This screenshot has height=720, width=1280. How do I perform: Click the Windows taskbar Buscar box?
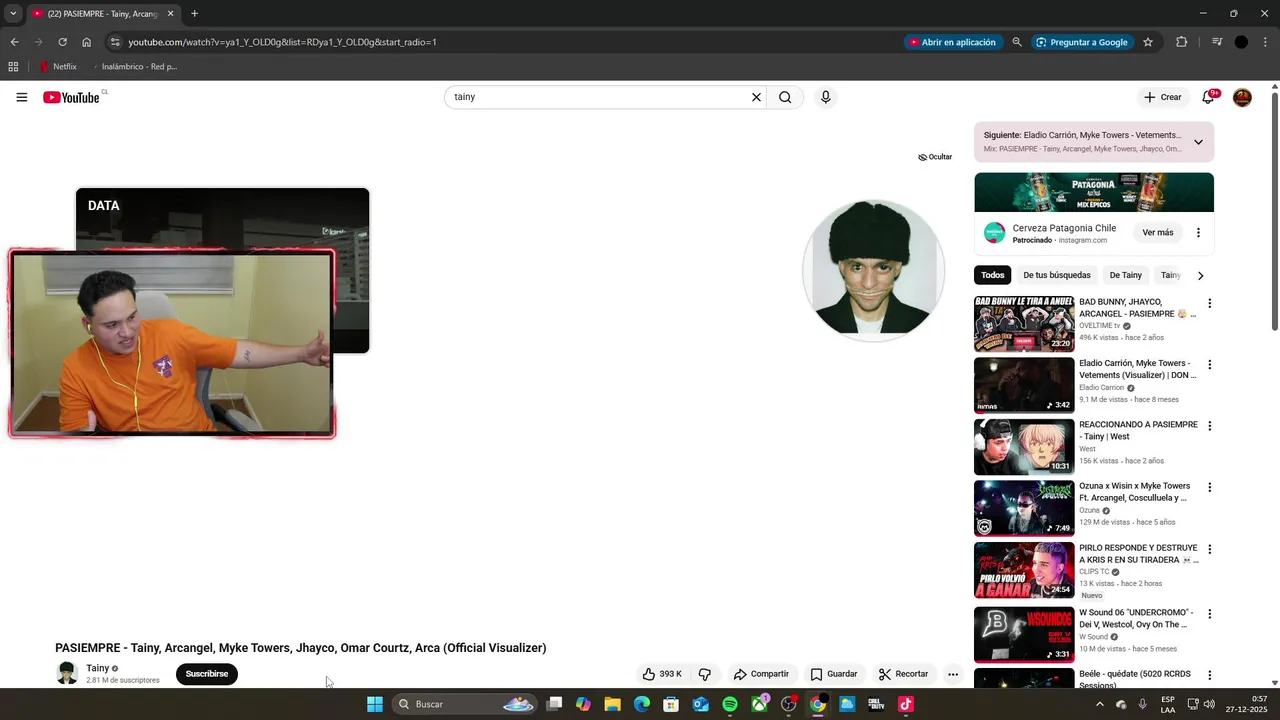click(x=466, y=704)
